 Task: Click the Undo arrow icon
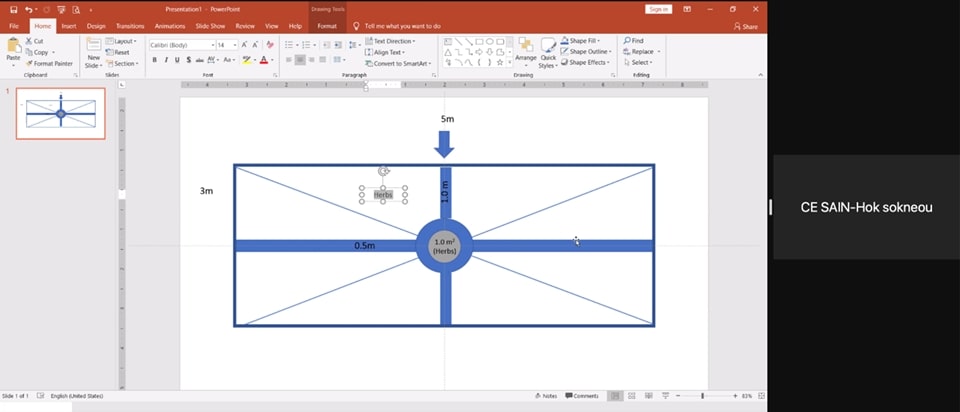[x=29, y=9]
